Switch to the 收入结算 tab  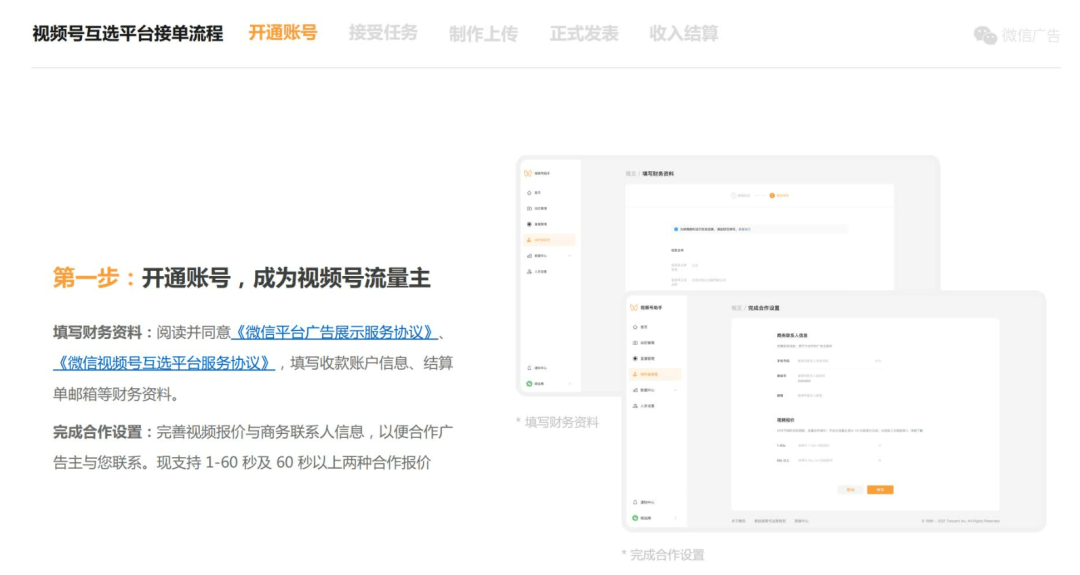684,33
